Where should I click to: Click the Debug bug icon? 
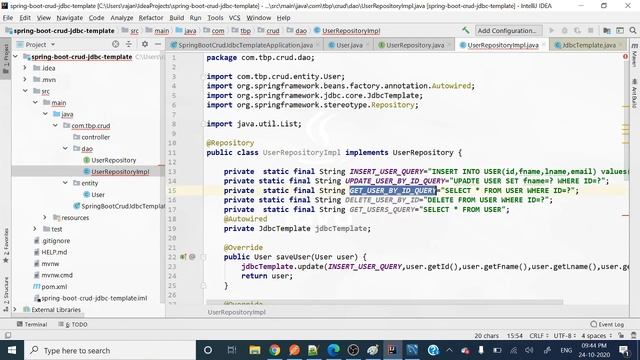[564, 31]
